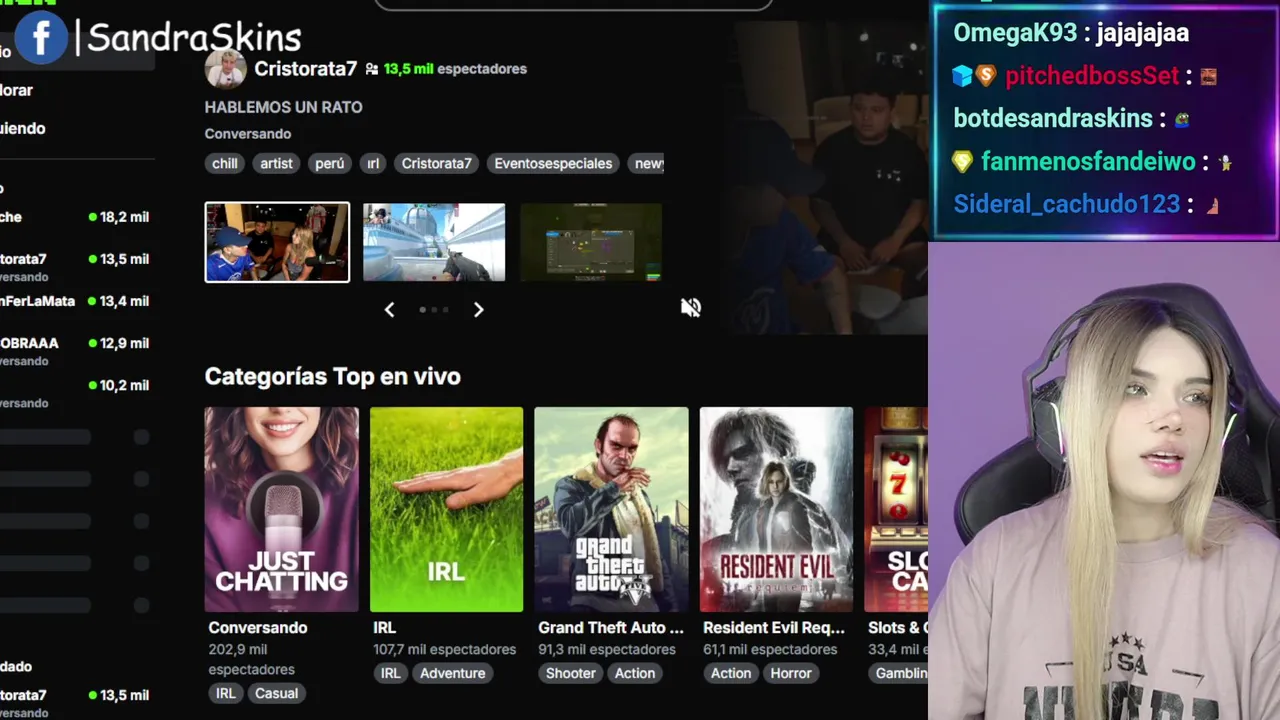Select IRL tag under Conversando
This screenshot has height=720, width=1280.
[x=226, y=693]
